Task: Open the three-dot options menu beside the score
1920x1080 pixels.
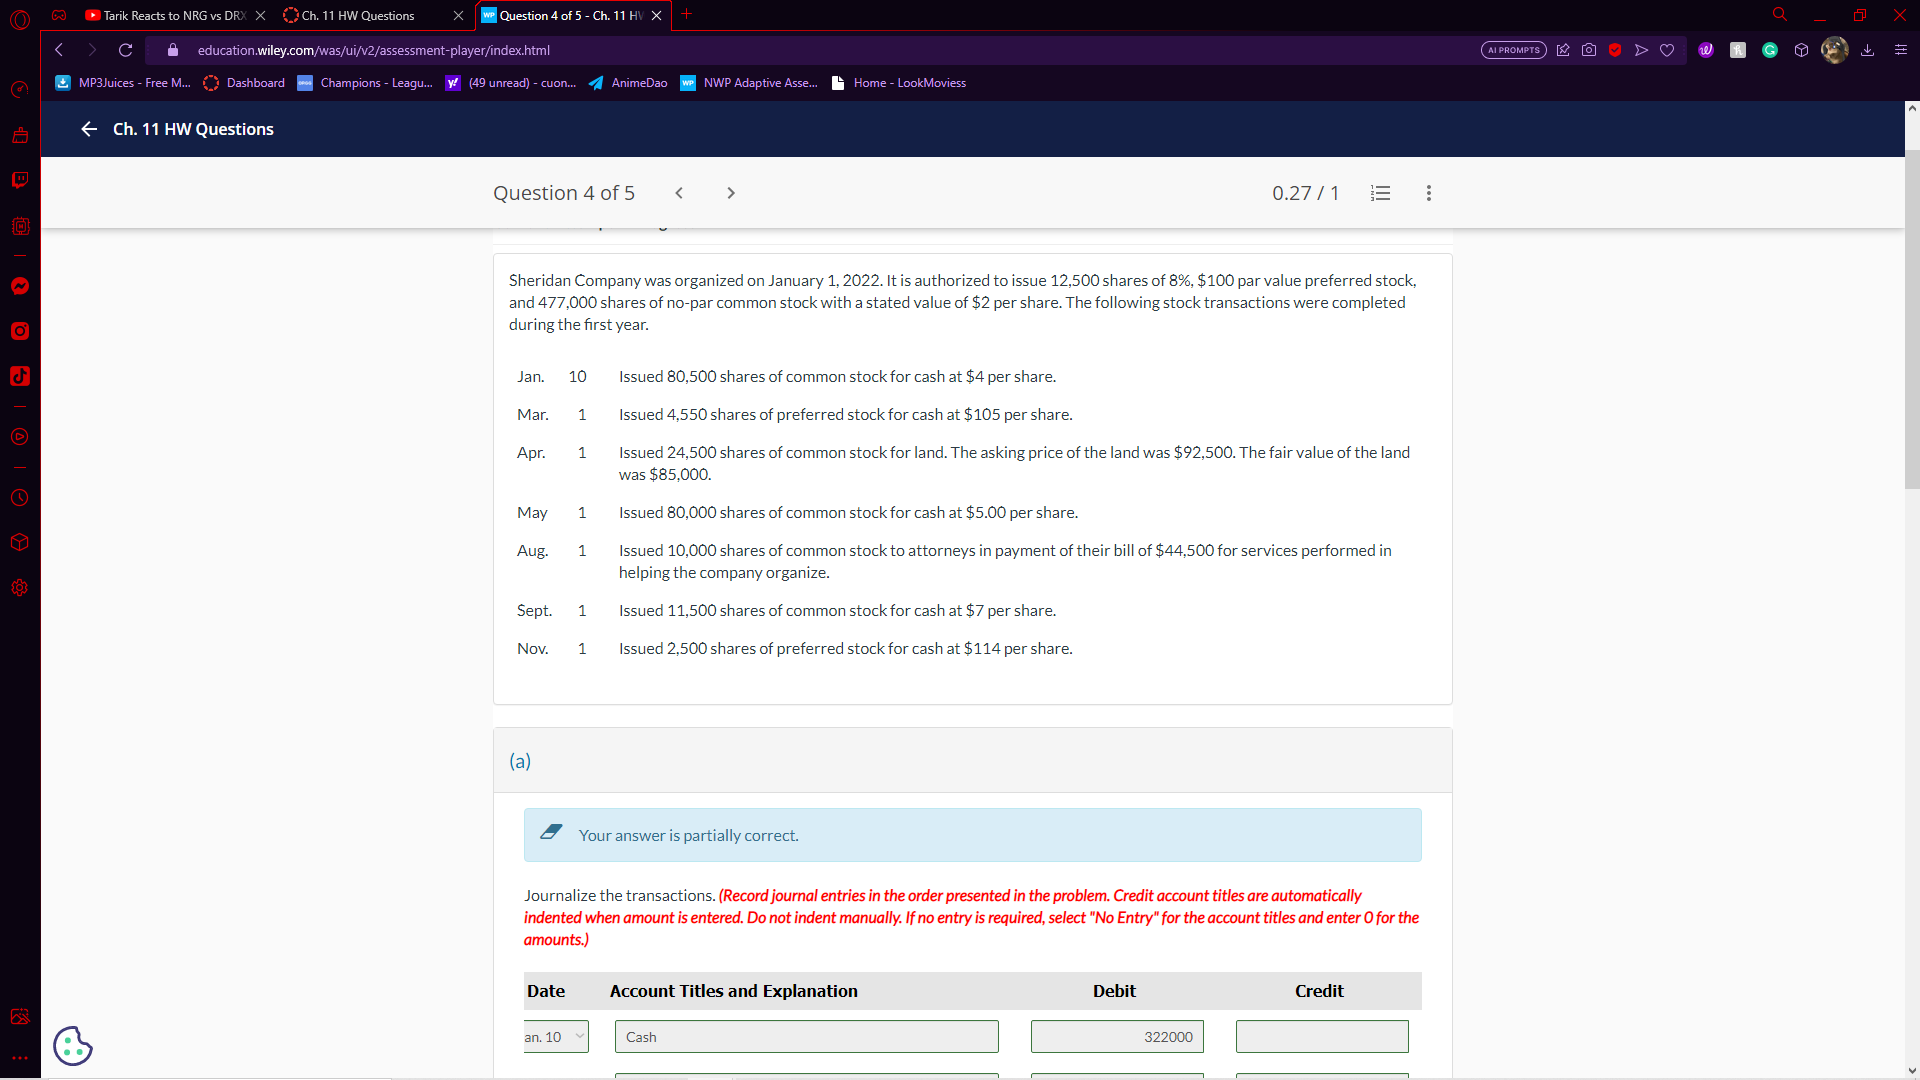Action: [1428, 193]
